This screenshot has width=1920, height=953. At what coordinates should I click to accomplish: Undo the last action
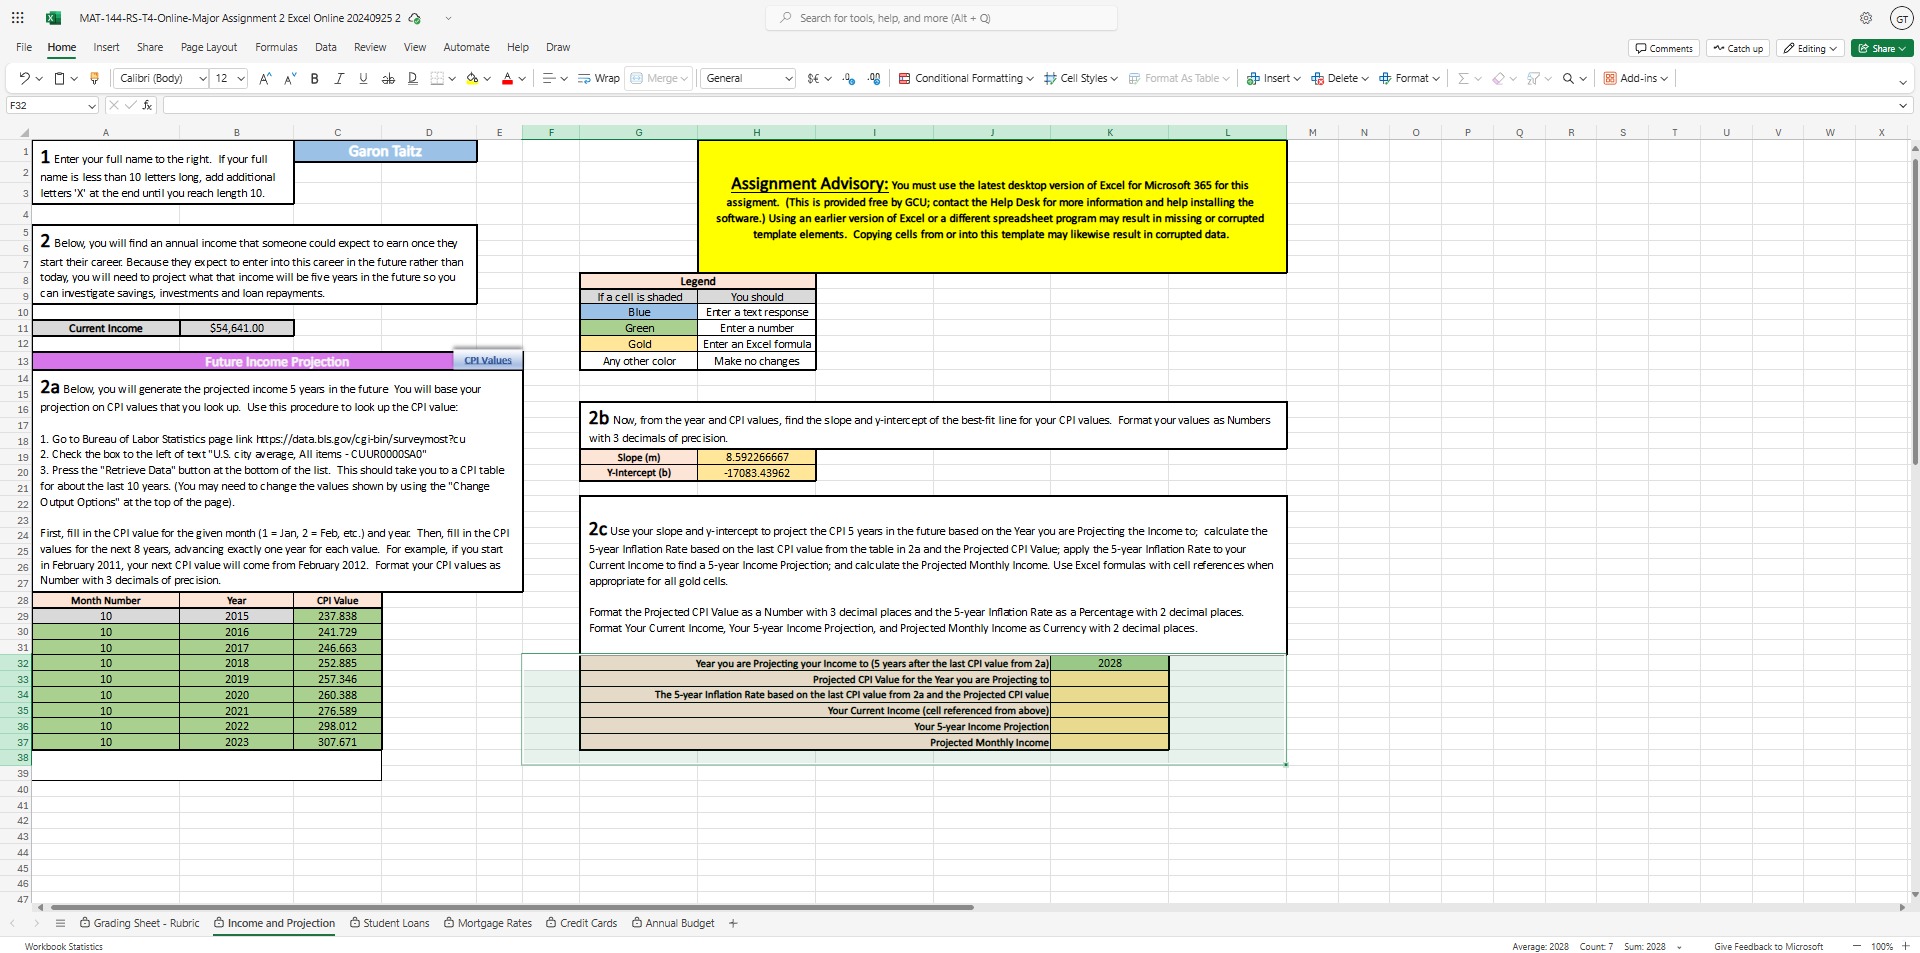pos(24,78)
